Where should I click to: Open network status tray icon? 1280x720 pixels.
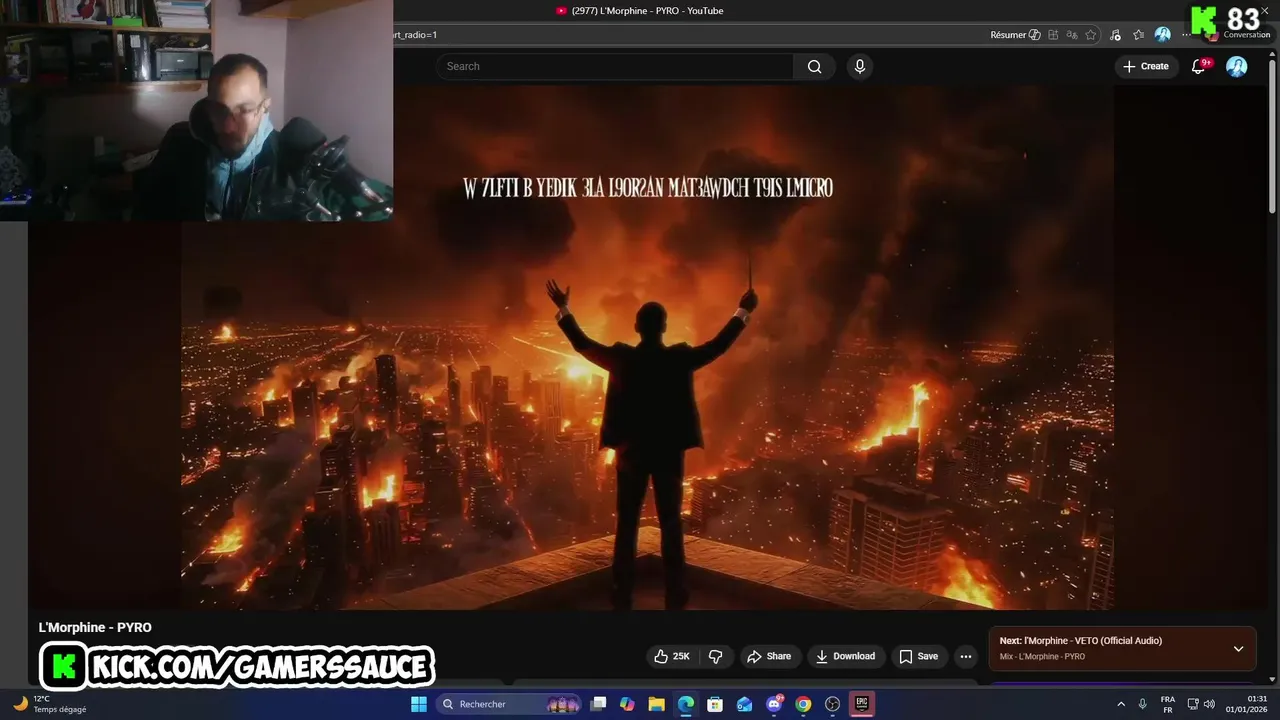(1193, 704)
